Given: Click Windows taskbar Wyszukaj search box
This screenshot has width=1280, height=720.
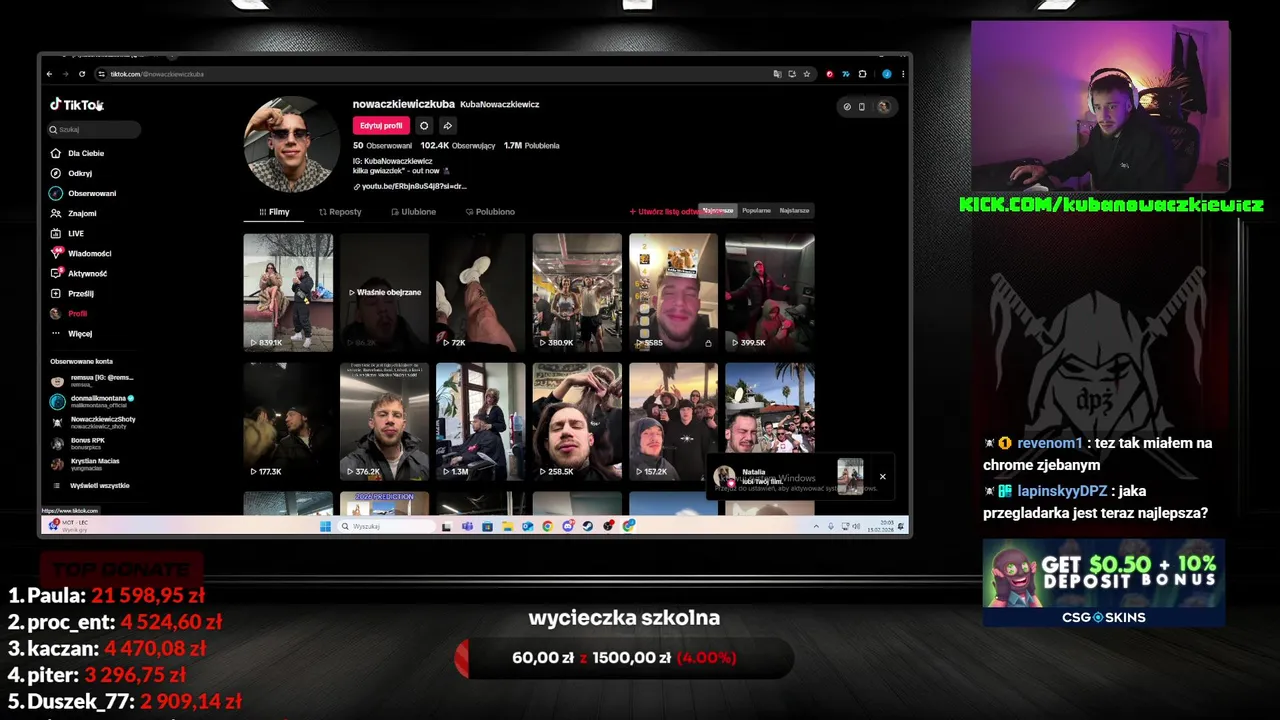Looking at the screenshot, I should pos(388,526).
